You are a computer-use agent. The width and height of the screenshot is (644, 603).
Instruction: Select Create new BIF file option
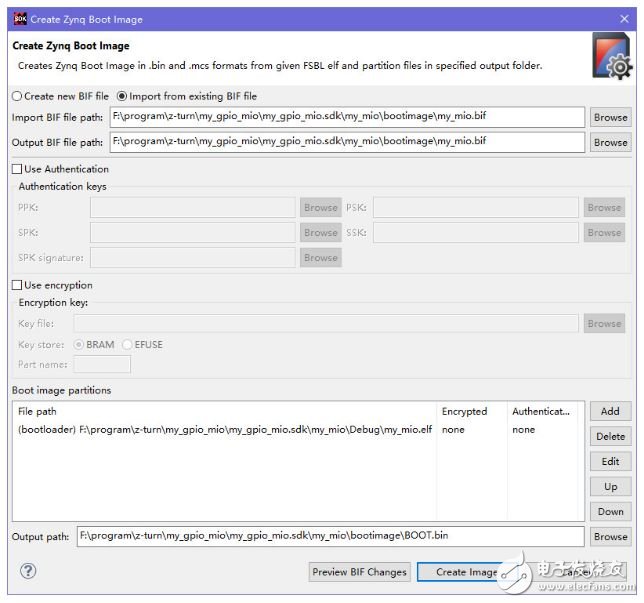coord(17,96)
